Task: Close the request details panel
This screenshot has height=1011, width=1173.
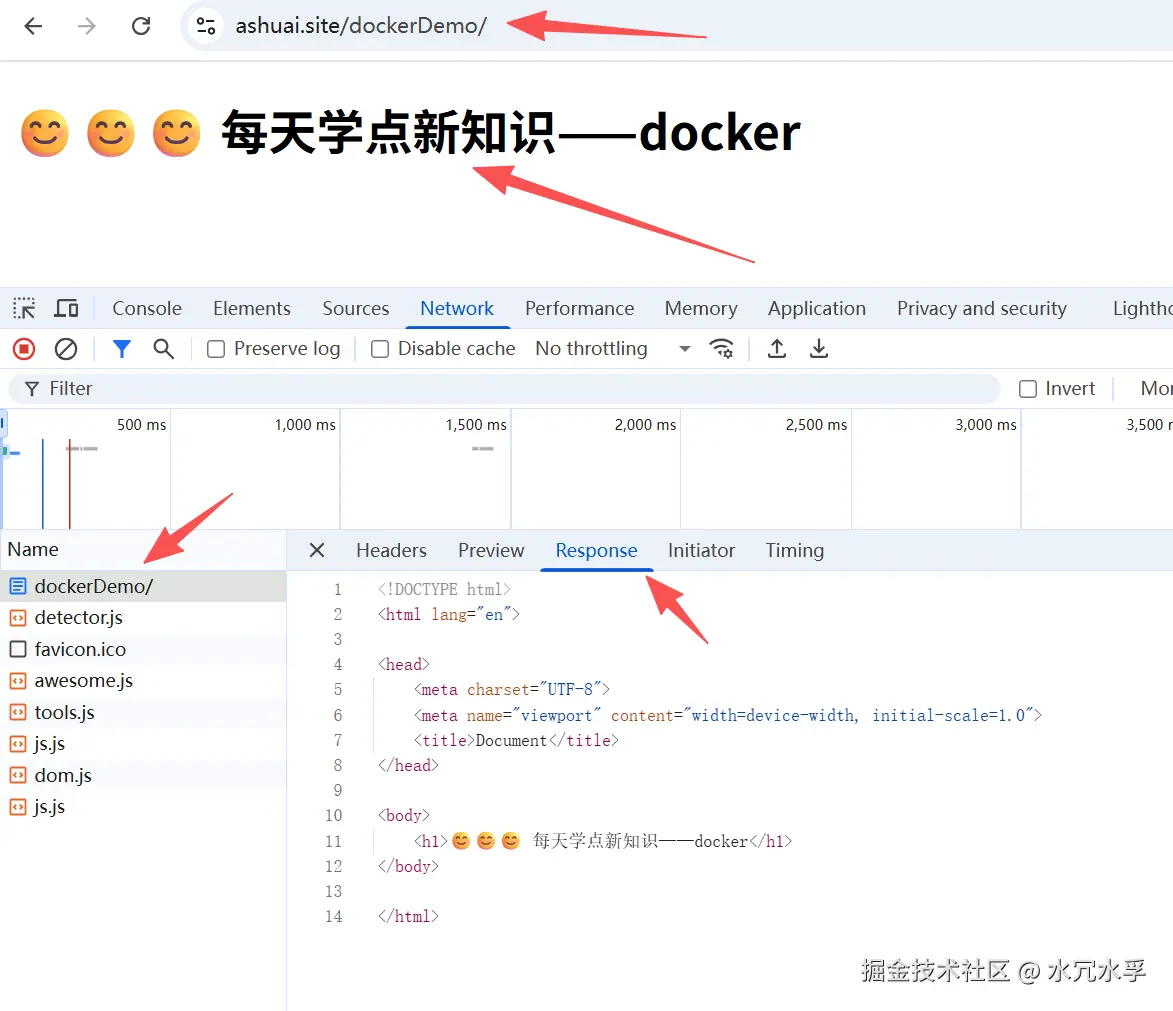Action: (x=317, y=550)
